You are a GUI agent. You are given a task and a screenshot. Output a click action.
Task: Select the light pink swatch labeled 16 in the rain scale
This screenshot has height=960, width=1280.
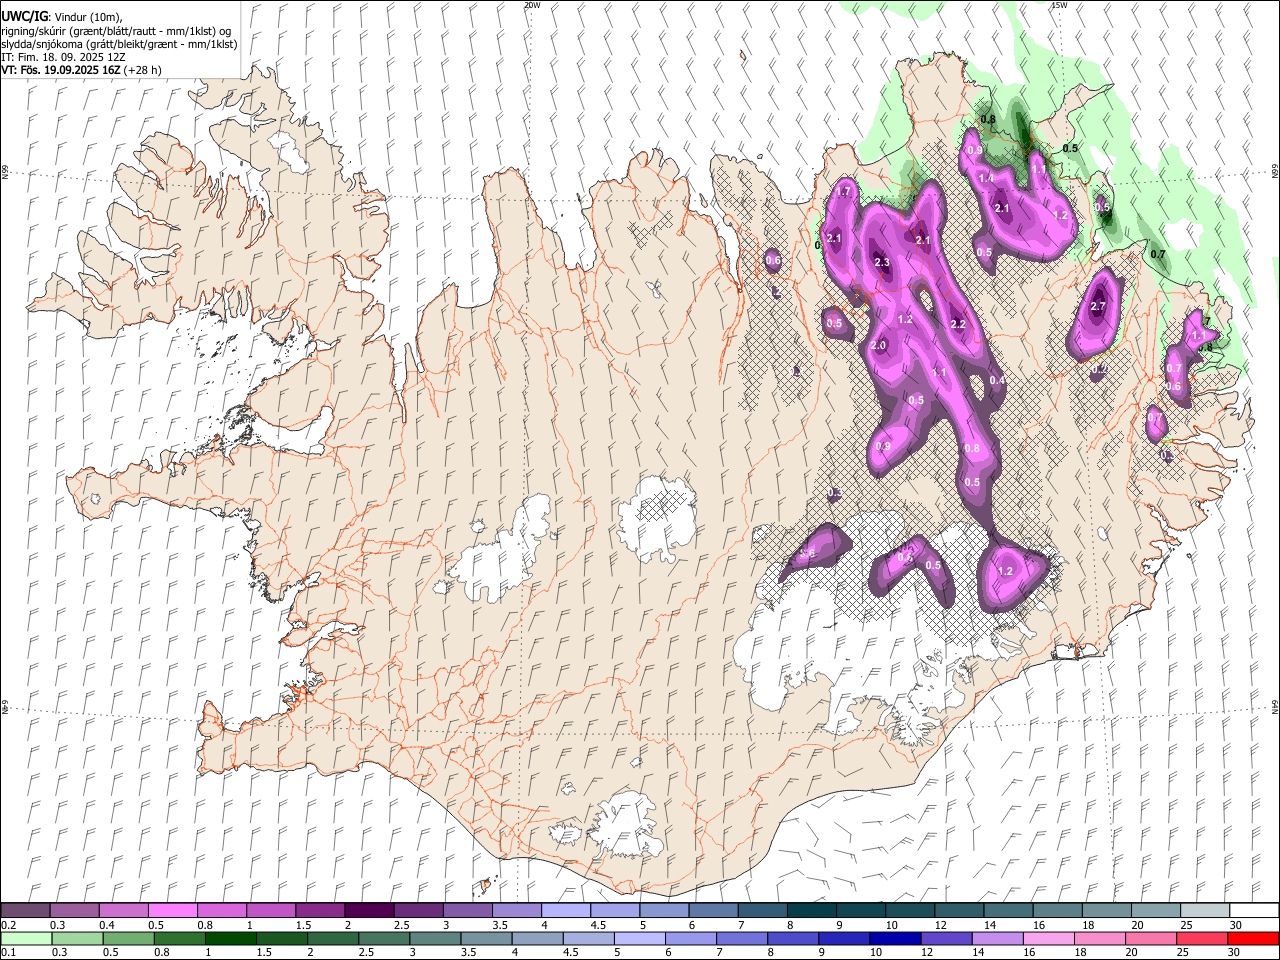tap(1048, 938)
